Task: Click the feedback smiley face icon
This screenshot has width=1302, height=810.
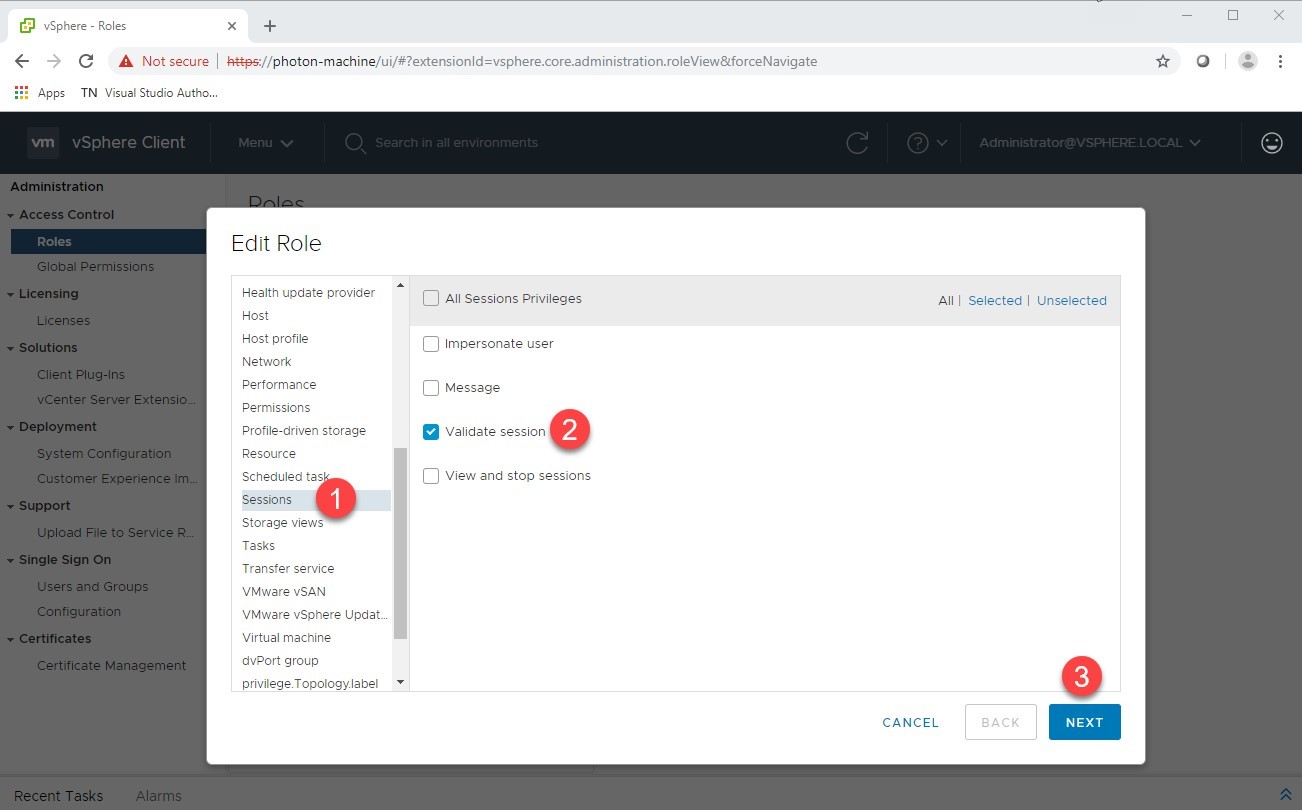Action: click(1271, 142)
